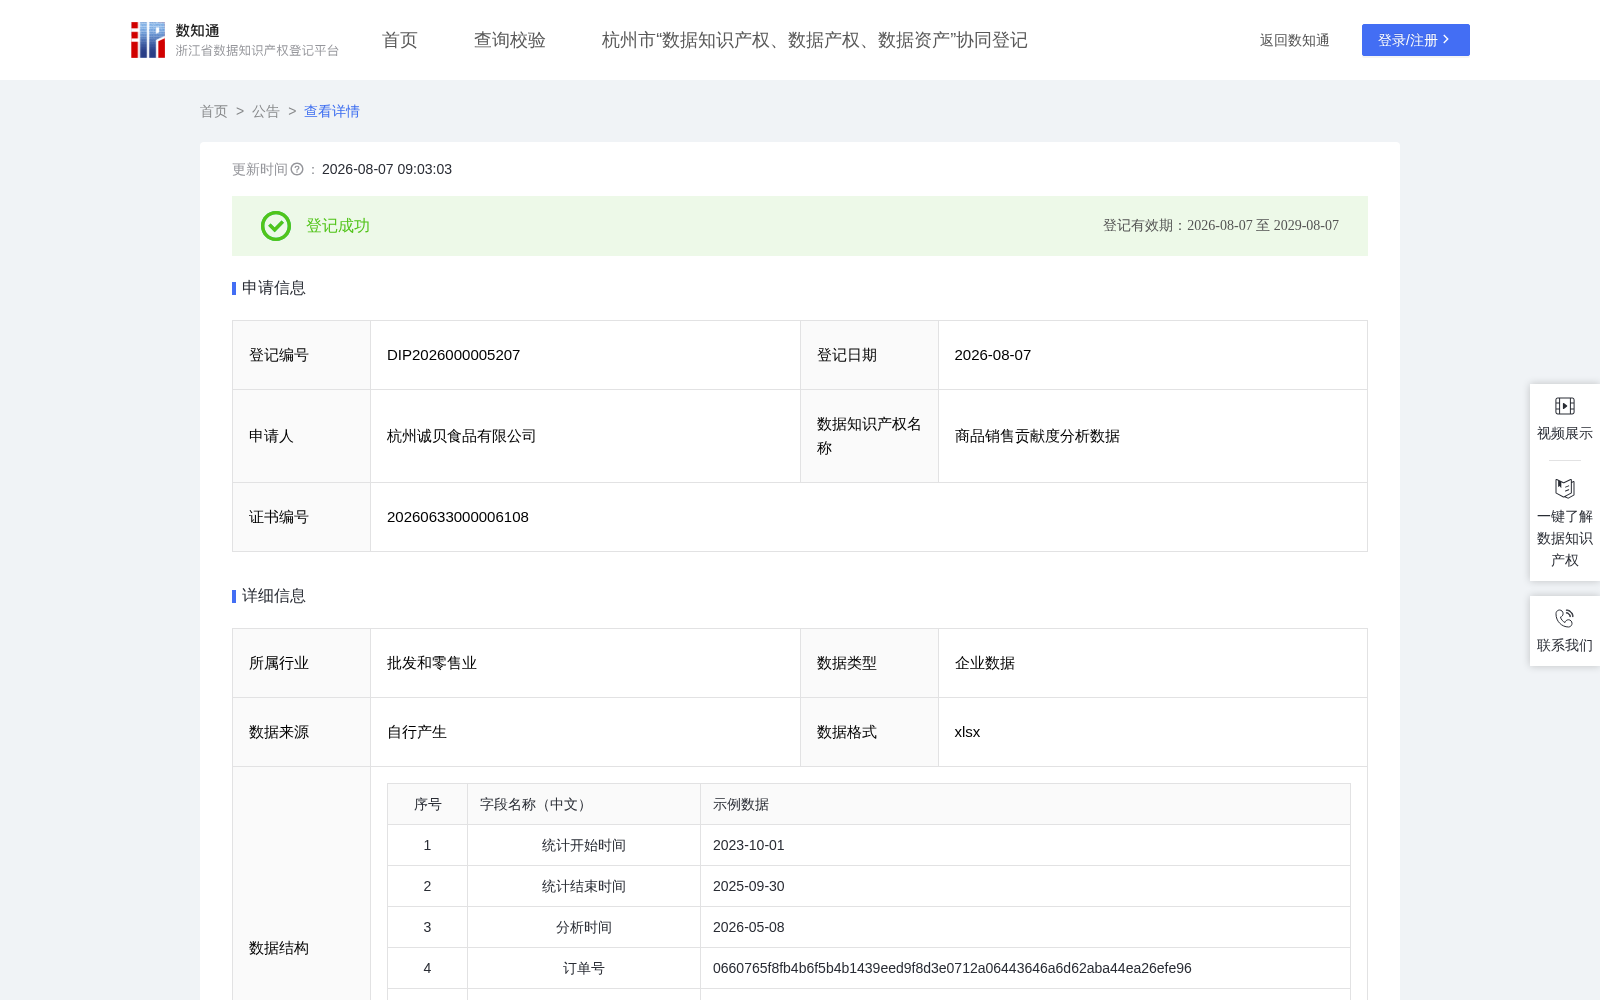The image size is (1600, 1000).
Task: Click sample date 2026-05-08
Action: click(749, 927)
